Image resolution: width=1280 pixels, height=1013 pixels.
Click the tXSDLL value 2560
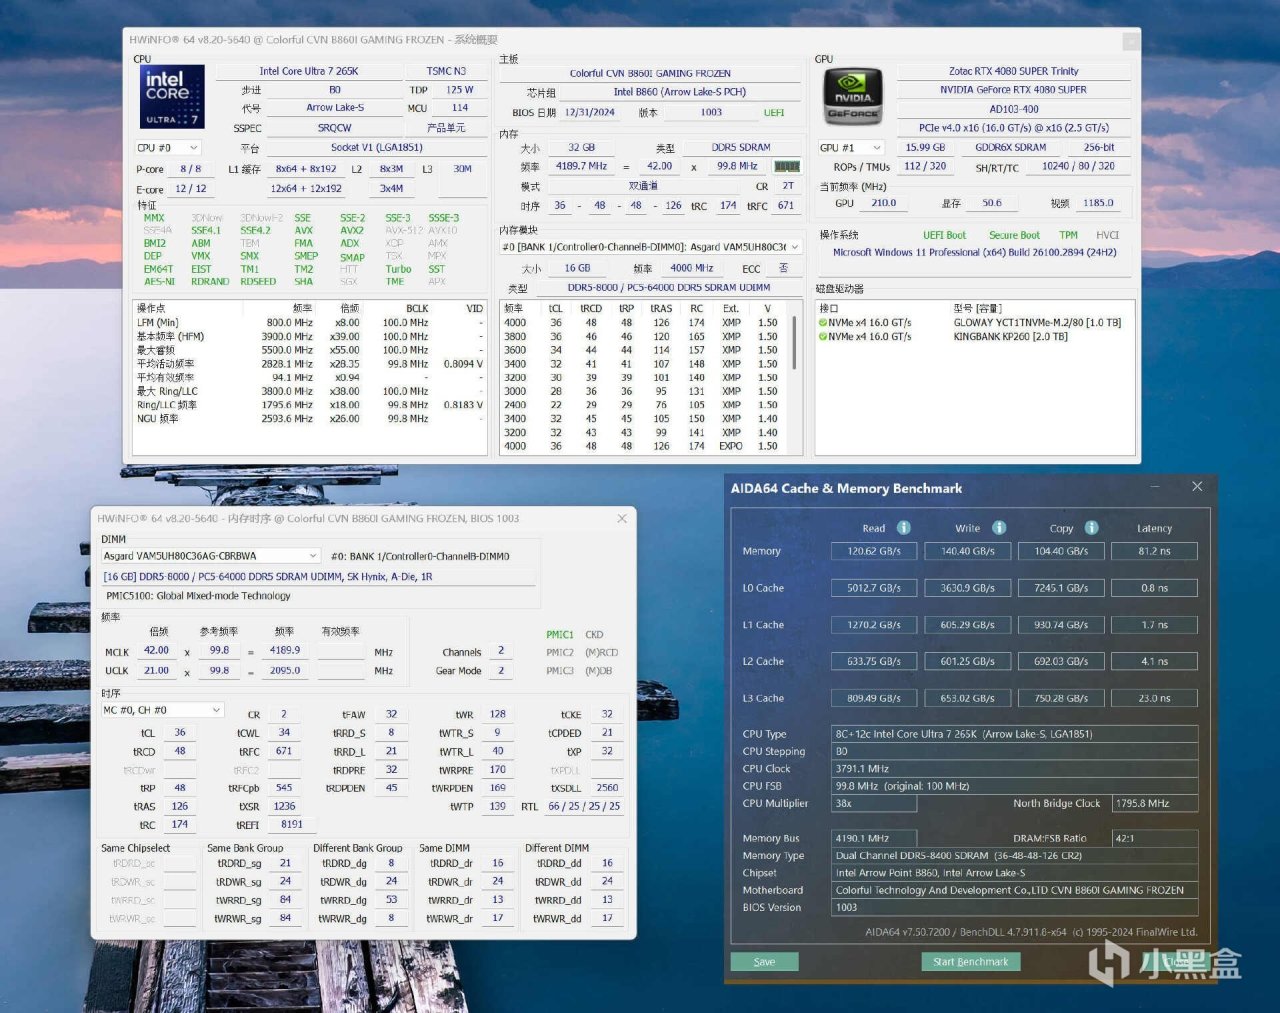(x=607, y=788)
